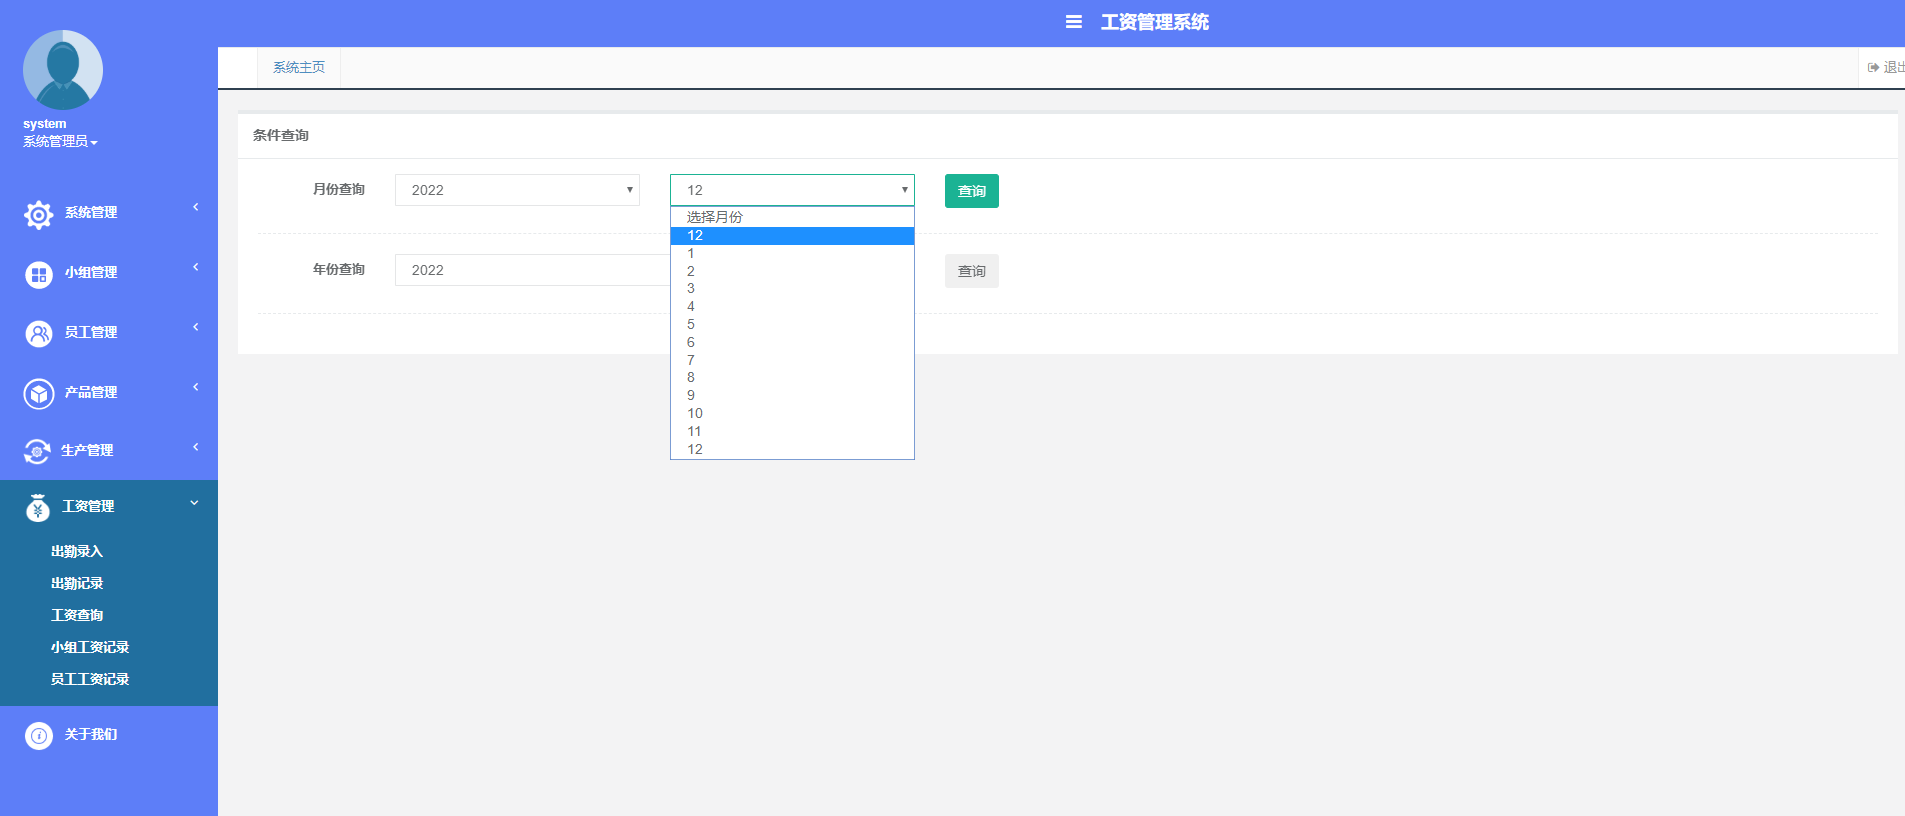The image size is (1905, 816).
Task: Expand the 系统管理 menu chevron
Action: click(x=196, y=207)
